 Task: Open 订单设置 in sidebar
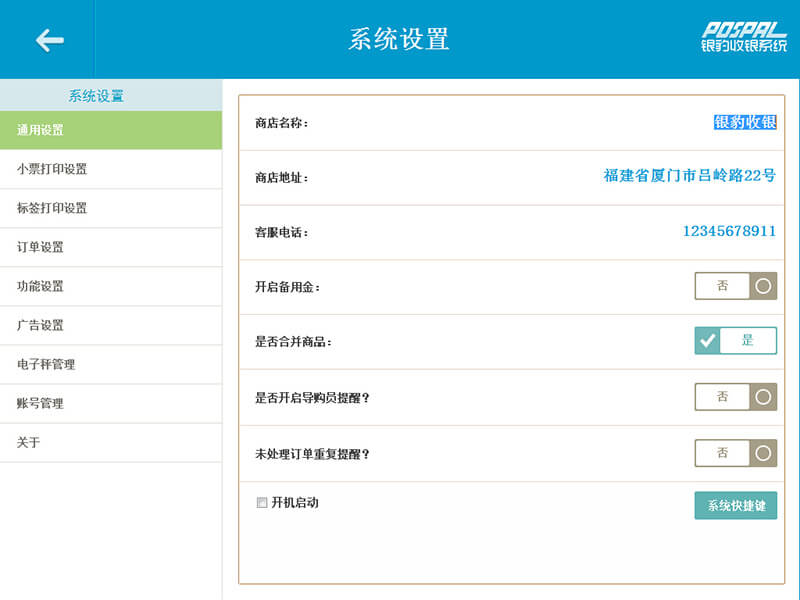click(x=110, y=247)
